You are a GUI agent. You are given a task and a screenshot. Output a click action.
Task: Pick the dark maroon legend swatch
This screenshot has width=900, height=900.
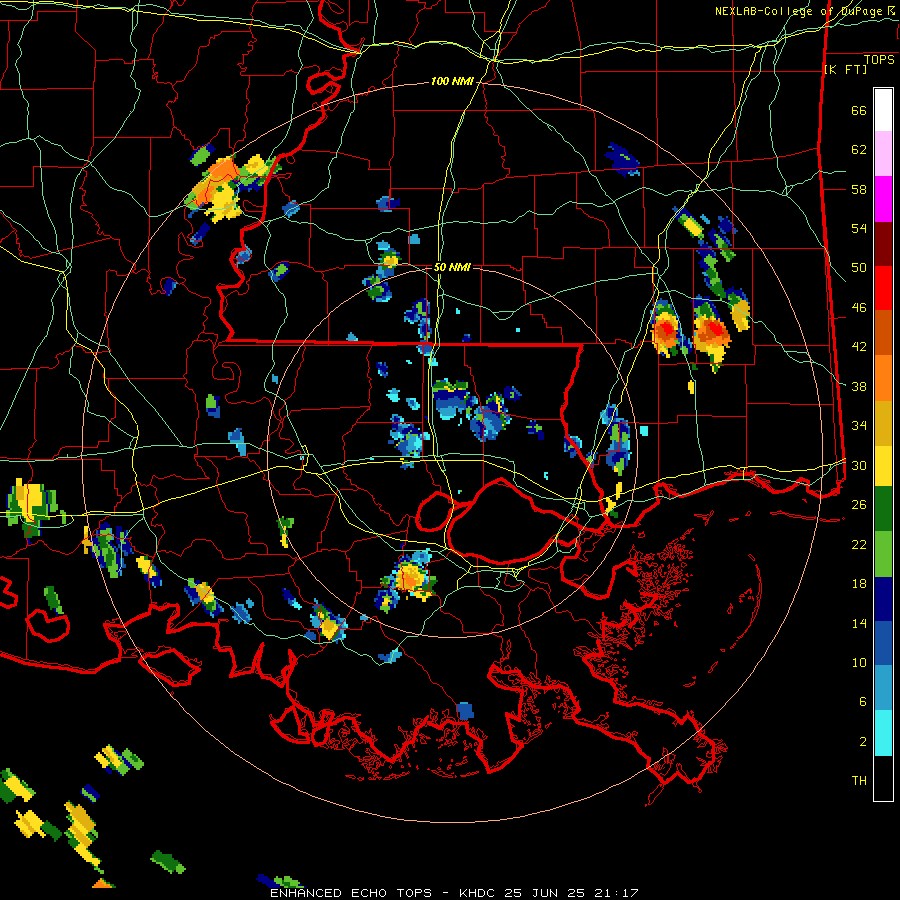883,243
